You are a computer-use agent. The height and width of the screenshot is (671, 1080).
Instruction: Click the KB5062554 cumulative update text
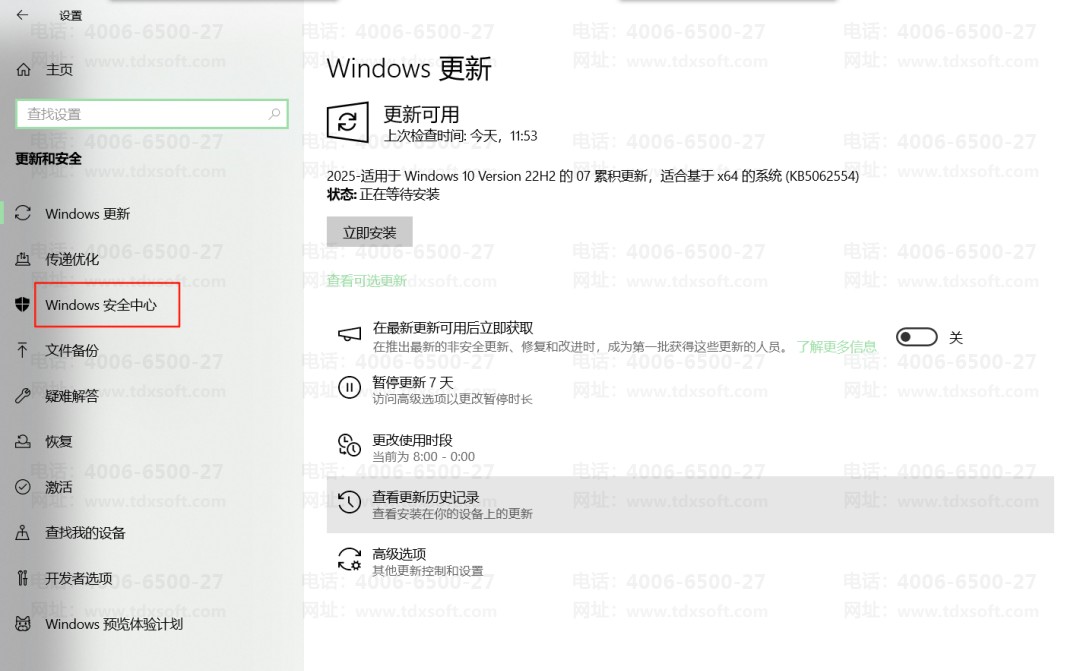[592, 176]
